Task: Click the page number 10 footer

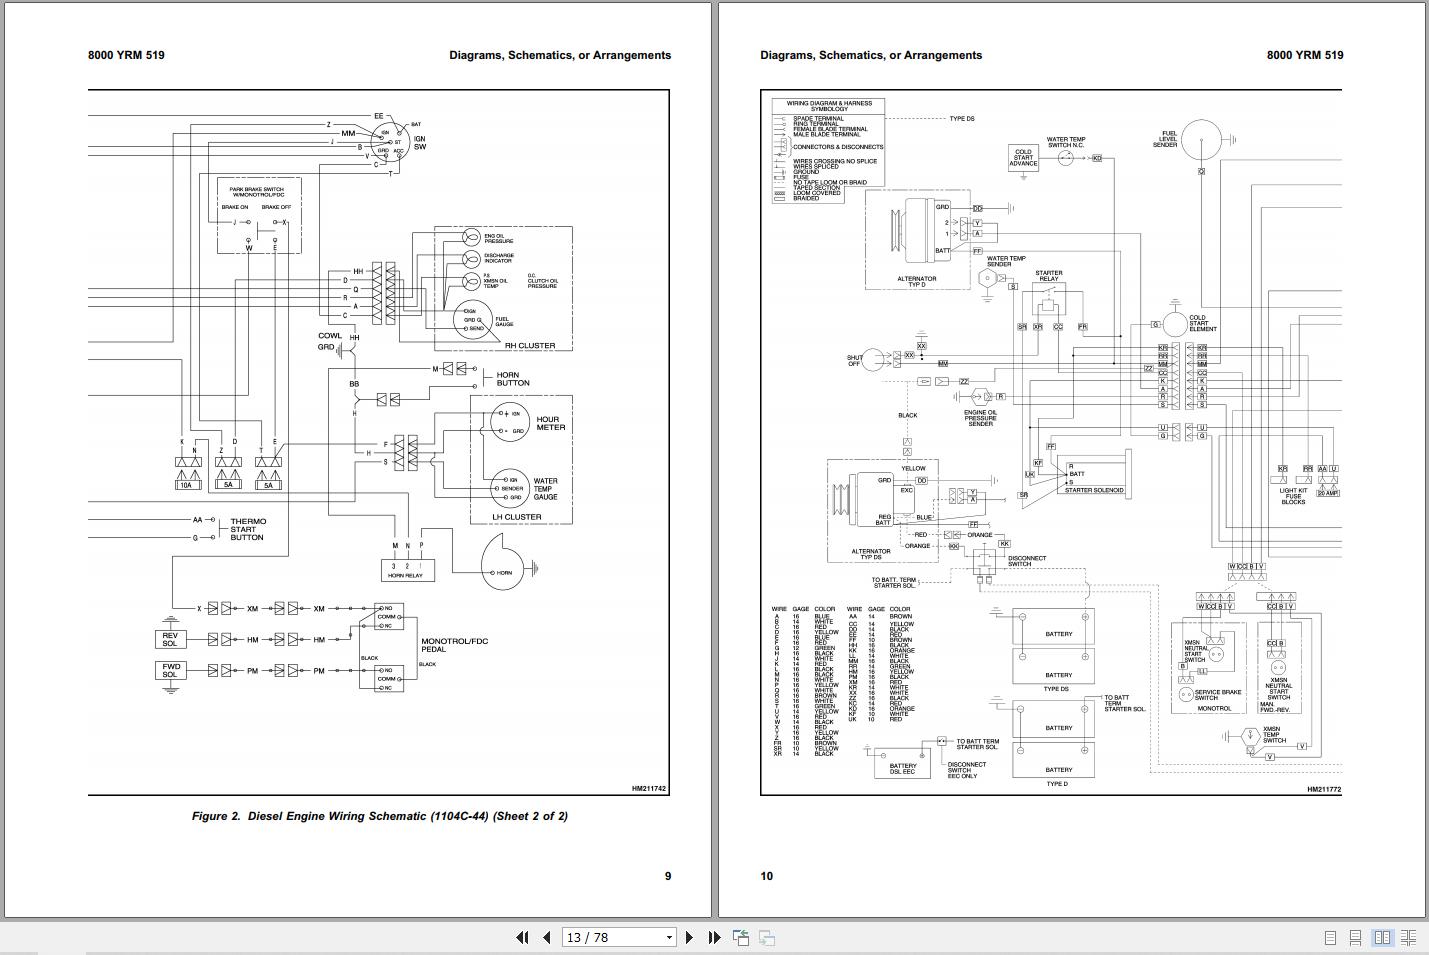Action: click(767, 876)
